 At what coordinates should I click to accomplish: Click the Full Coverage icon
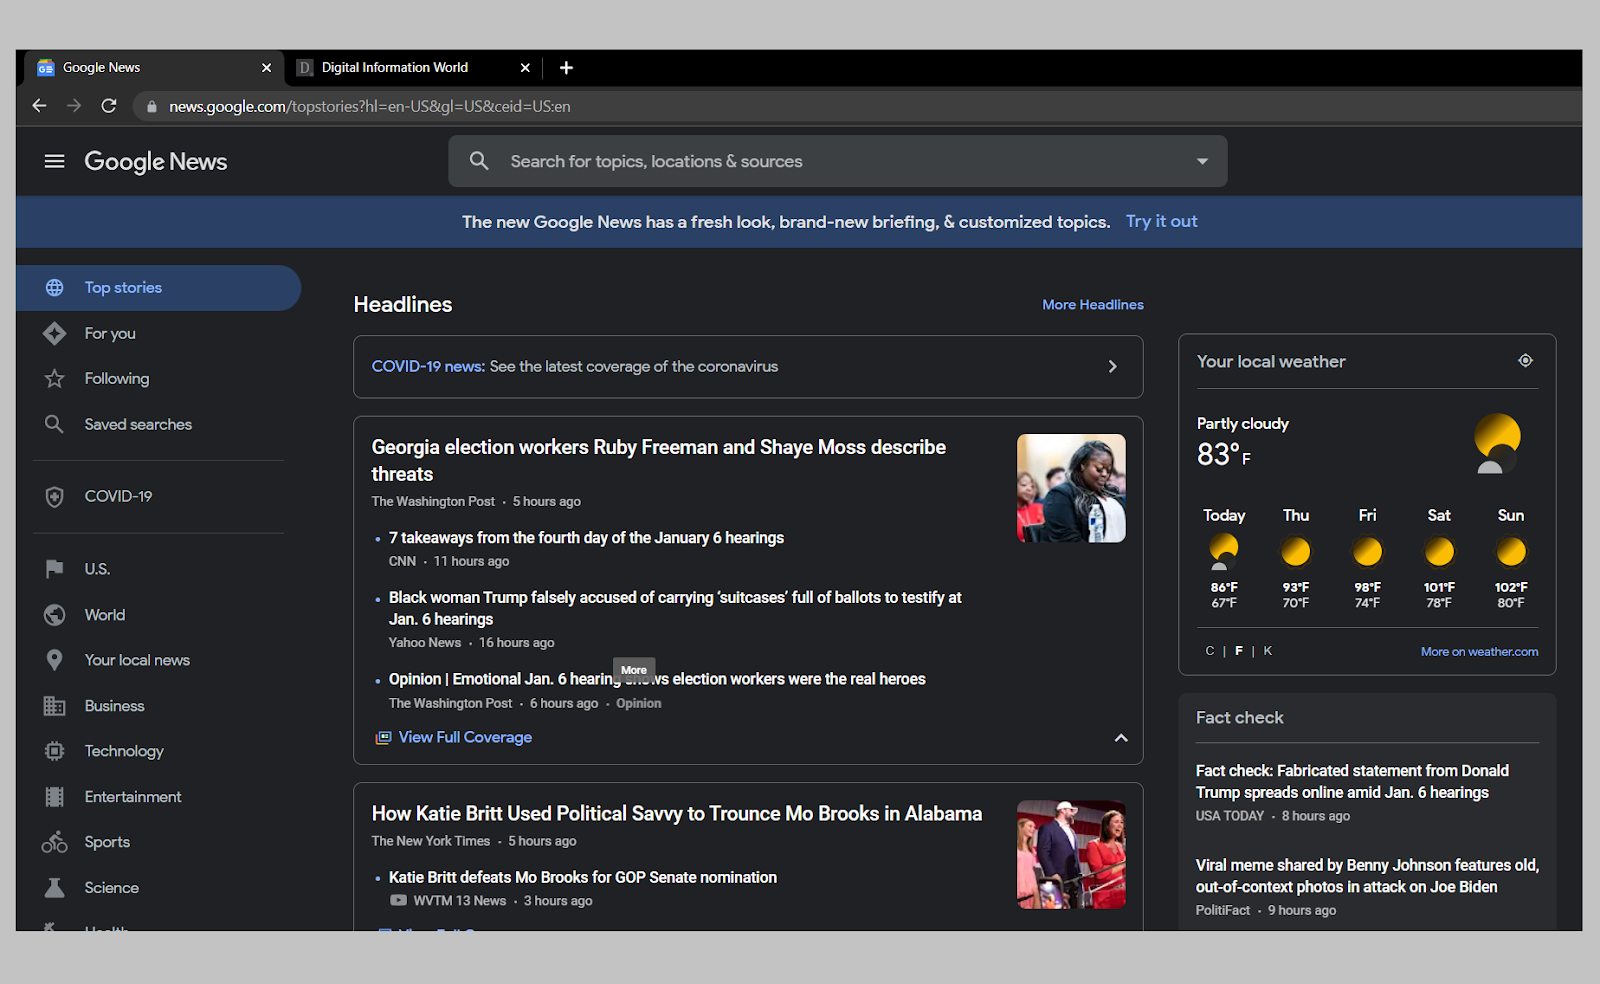click(x=383, y=738)
